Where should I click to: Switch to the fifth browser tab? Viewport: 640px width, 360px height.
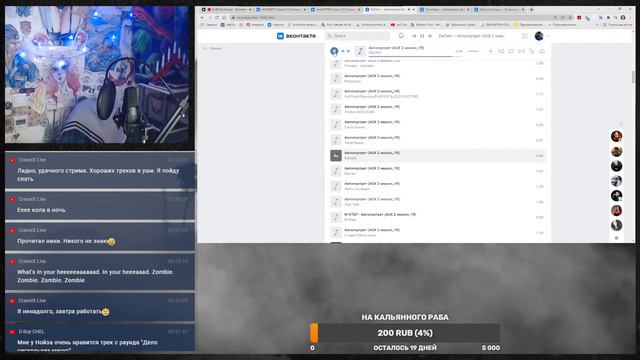[444, 9]
